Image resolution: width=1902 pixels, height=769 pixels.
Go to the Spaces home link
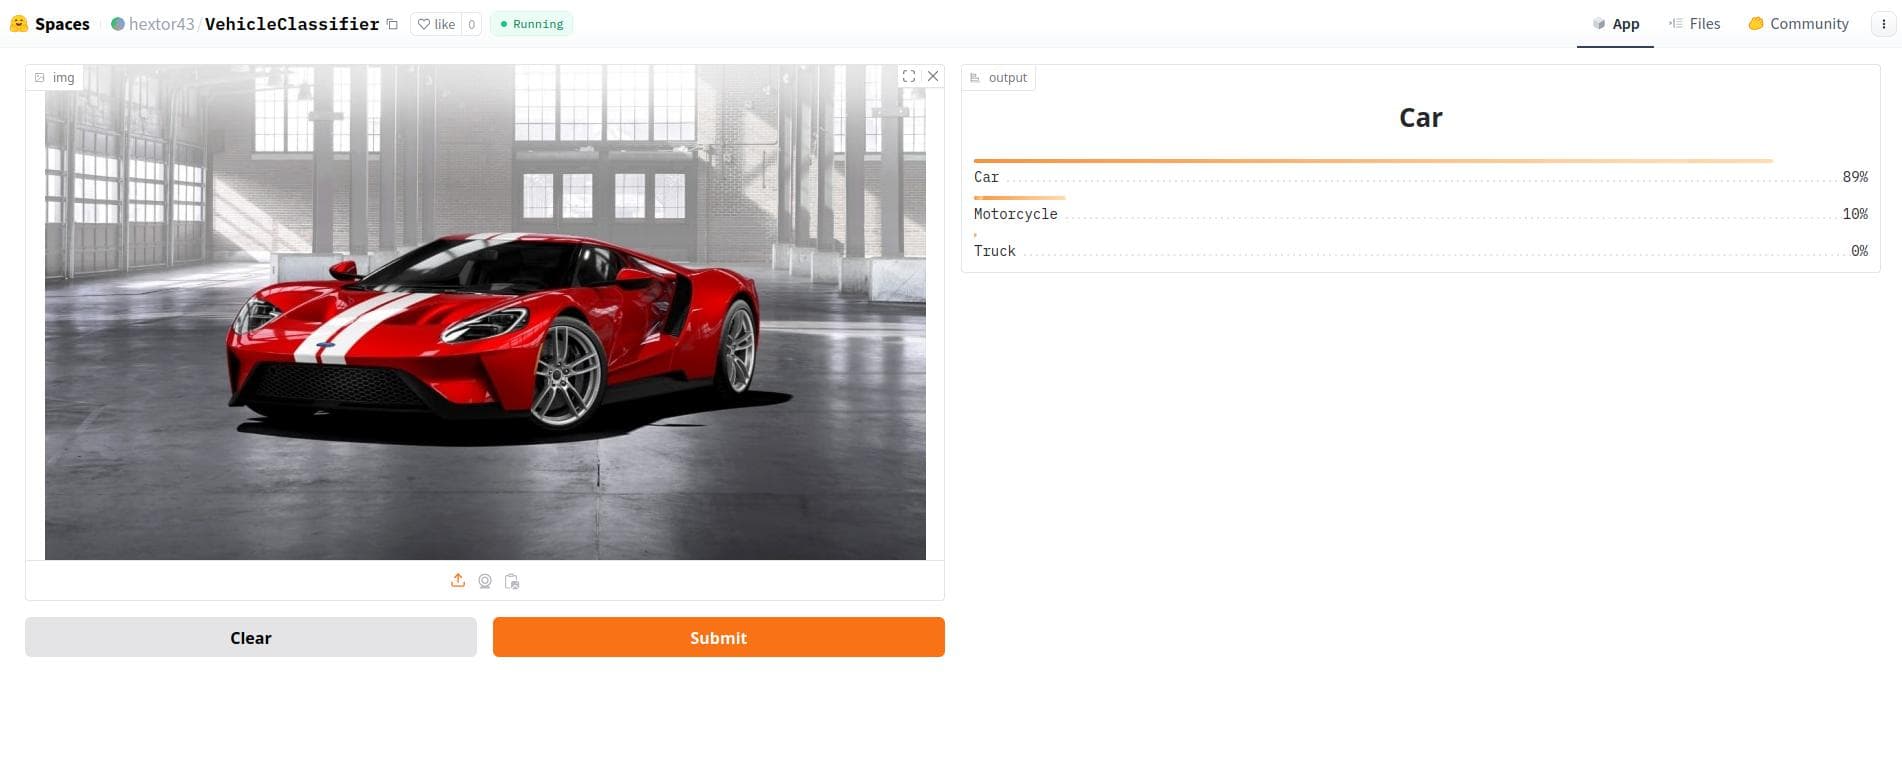tap(62, 24)
